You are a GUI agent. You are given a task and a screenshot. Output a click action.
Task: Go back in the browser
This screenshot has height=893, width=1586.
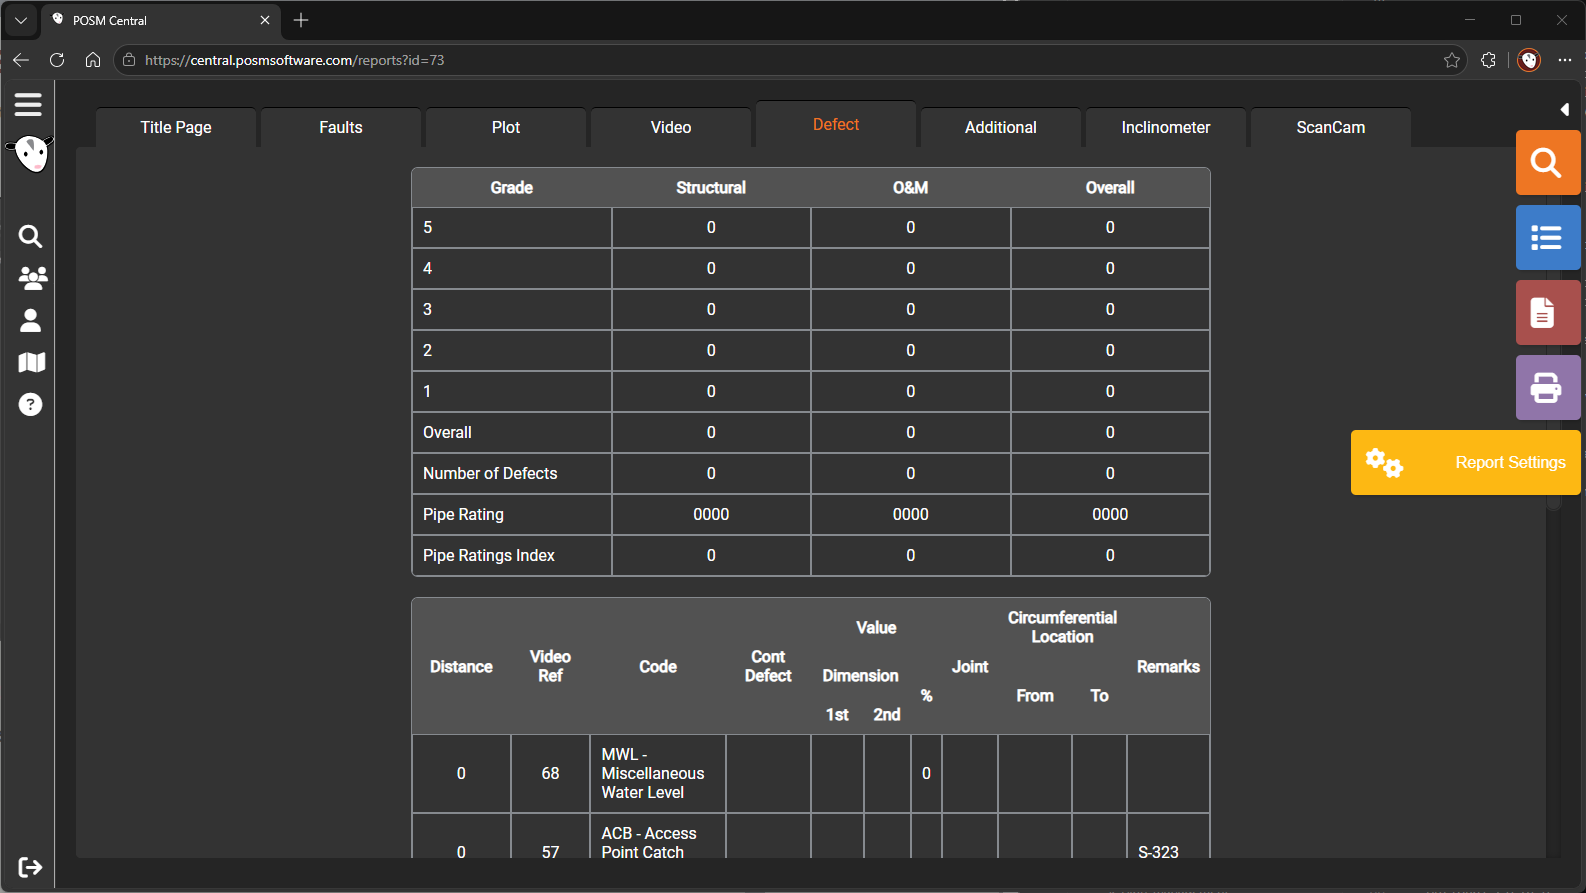[x=21, y=60]
